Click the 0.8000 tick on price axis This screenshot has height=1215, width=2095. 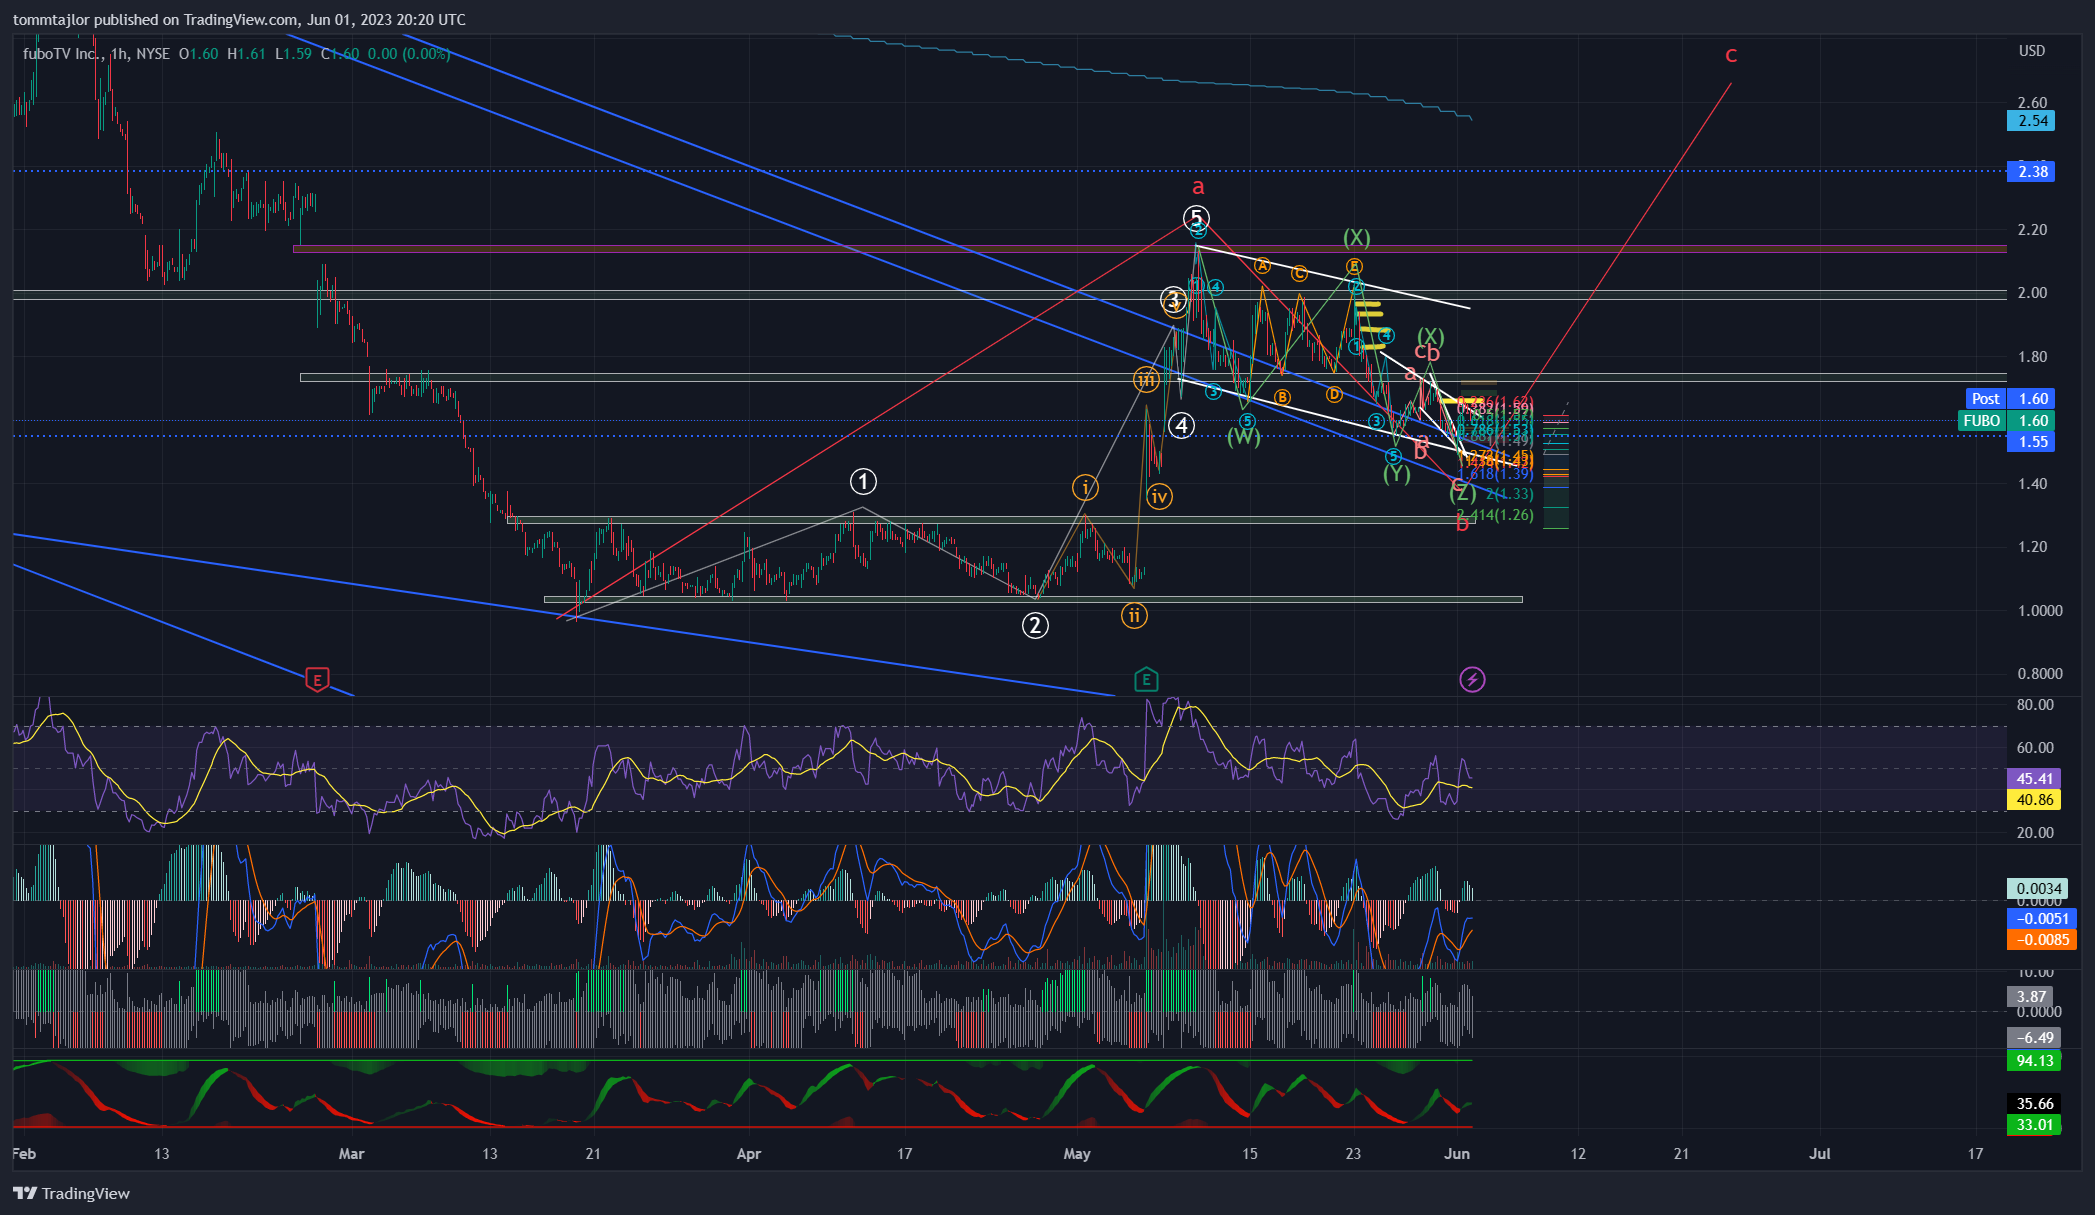[x=2039, y=674]
